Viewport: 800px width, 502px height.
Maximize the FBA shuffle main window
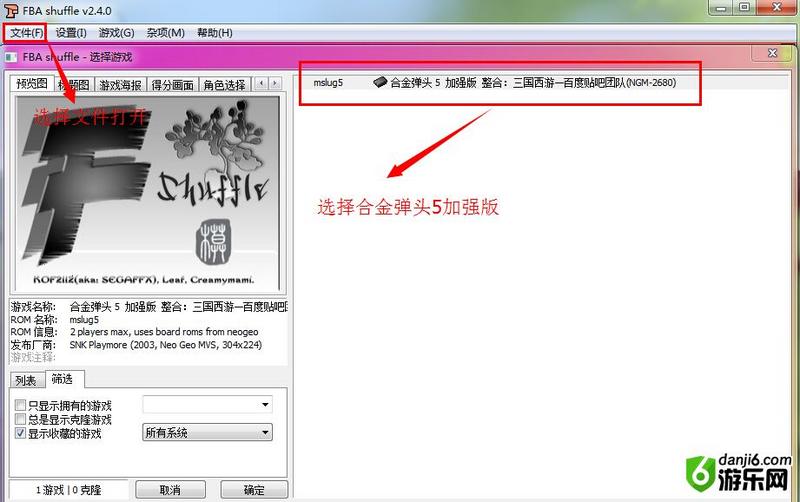[x=744, y=7]
